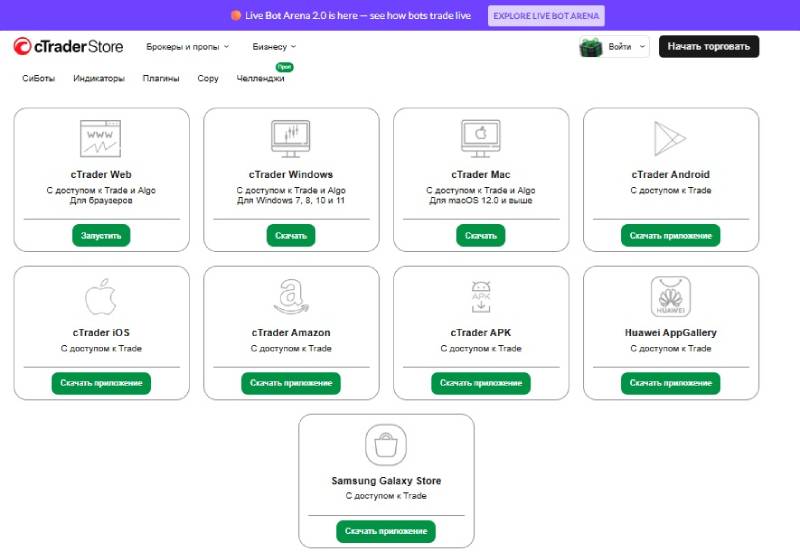The image size is (800, 552).
Task: Click the cTrader Web title
Action: point(101,174)
